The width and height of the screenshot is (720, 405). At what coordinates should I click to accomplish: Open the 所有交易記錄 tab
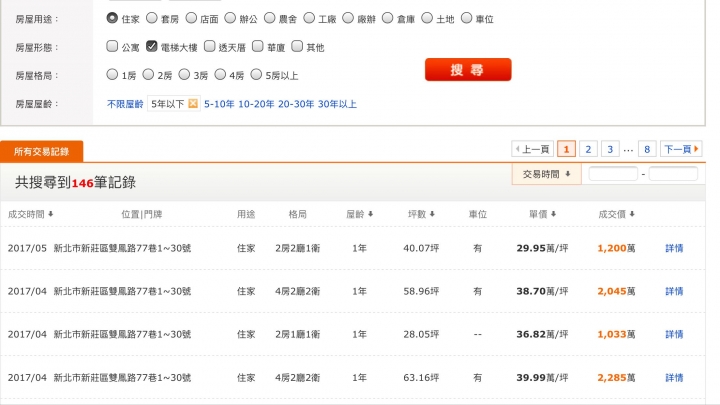point(42,152)
